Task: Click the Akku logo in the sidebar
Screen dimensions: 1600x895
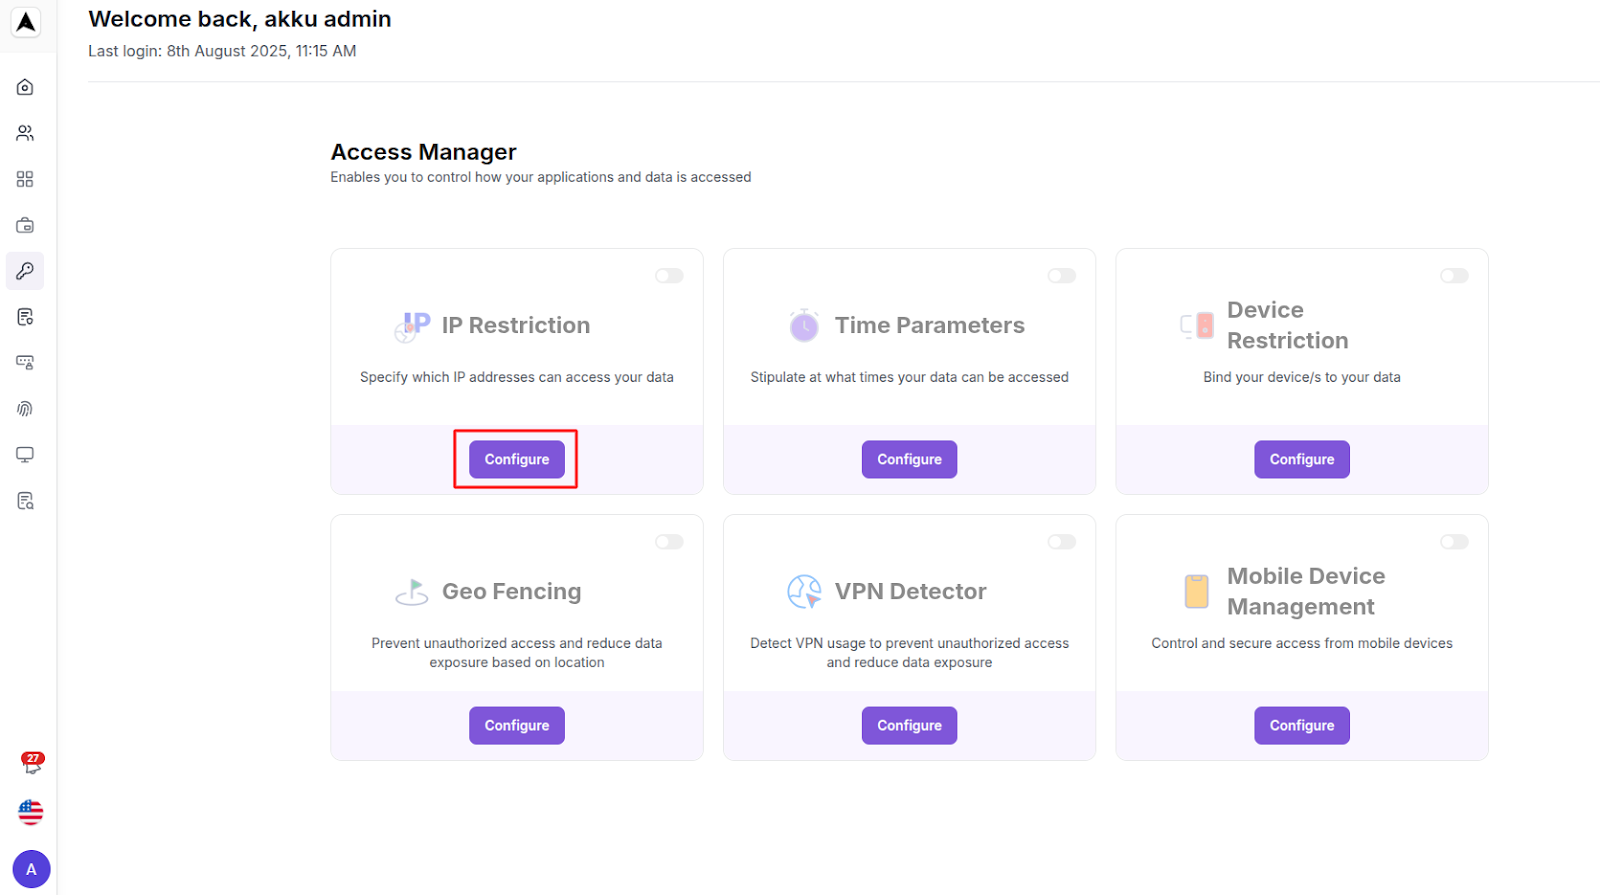Action: (26, 22)
